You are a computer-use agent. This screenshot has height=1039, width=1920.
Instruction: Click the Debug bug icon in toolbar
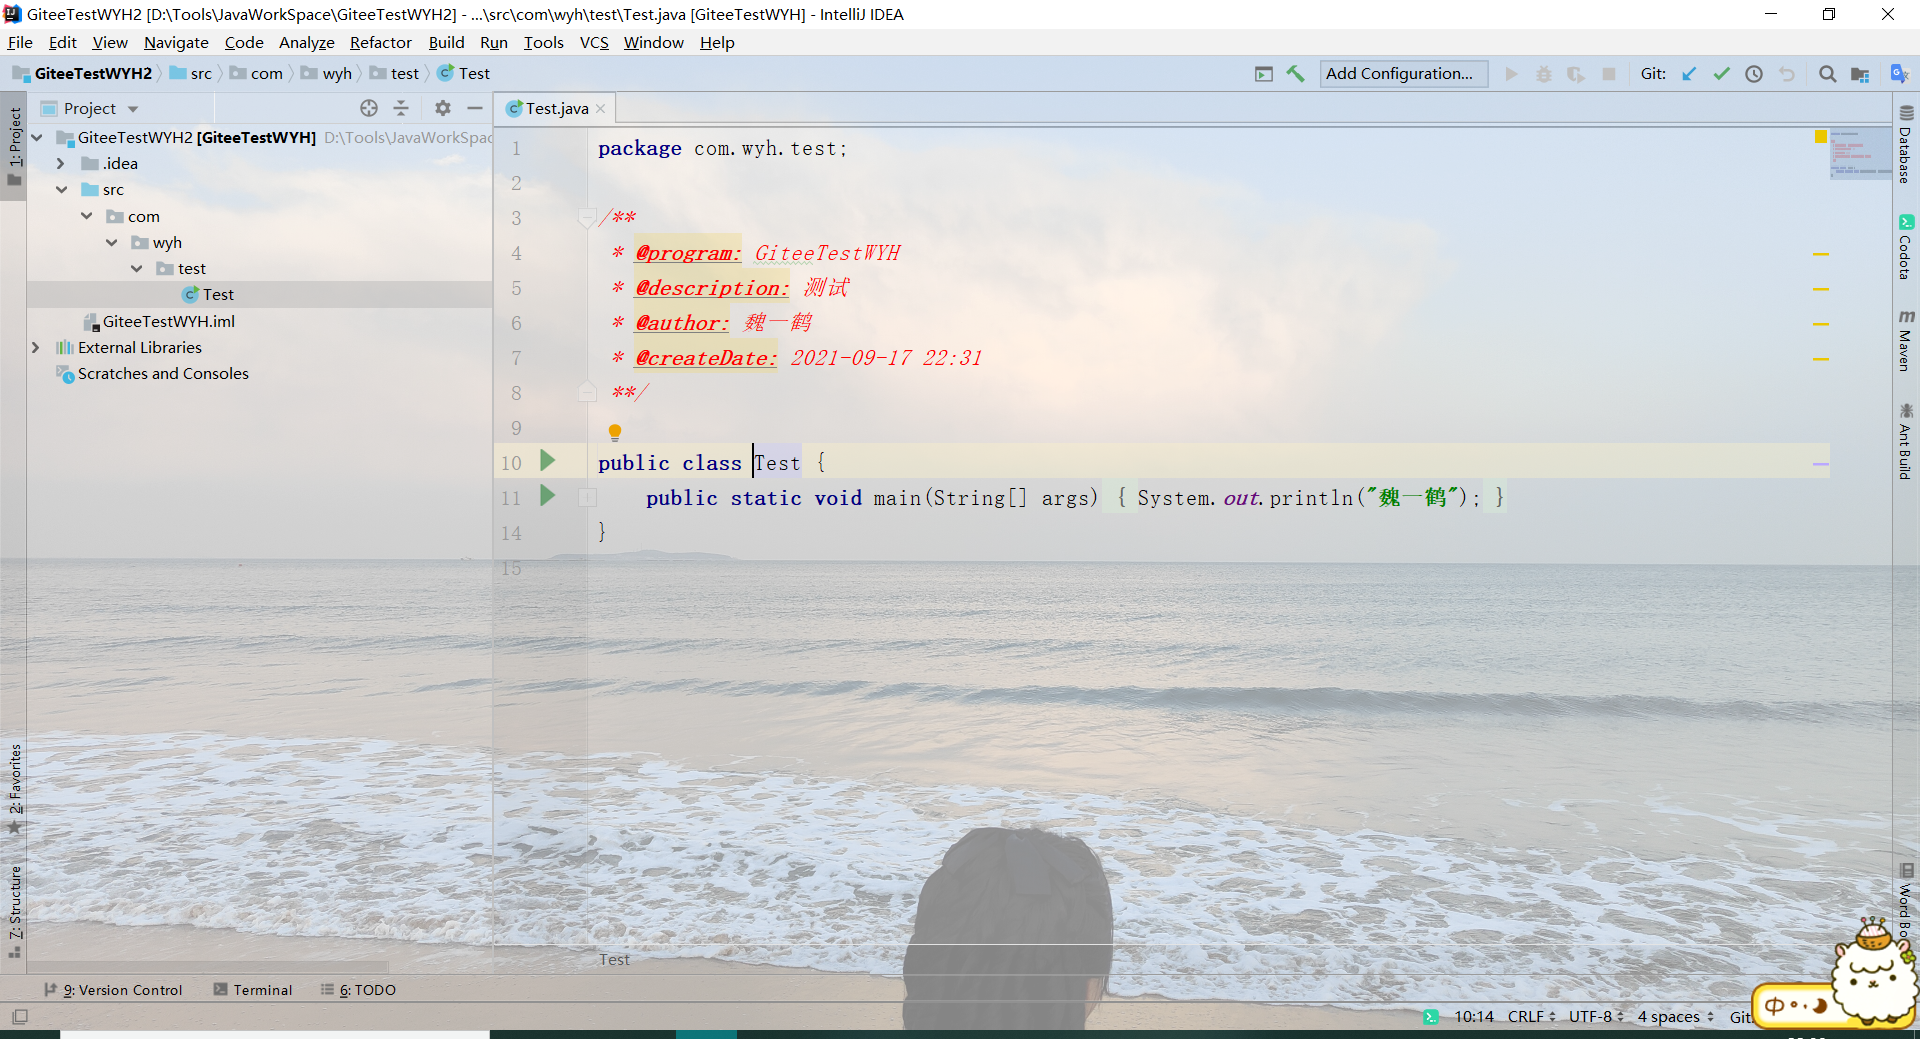coord(1544,74)
